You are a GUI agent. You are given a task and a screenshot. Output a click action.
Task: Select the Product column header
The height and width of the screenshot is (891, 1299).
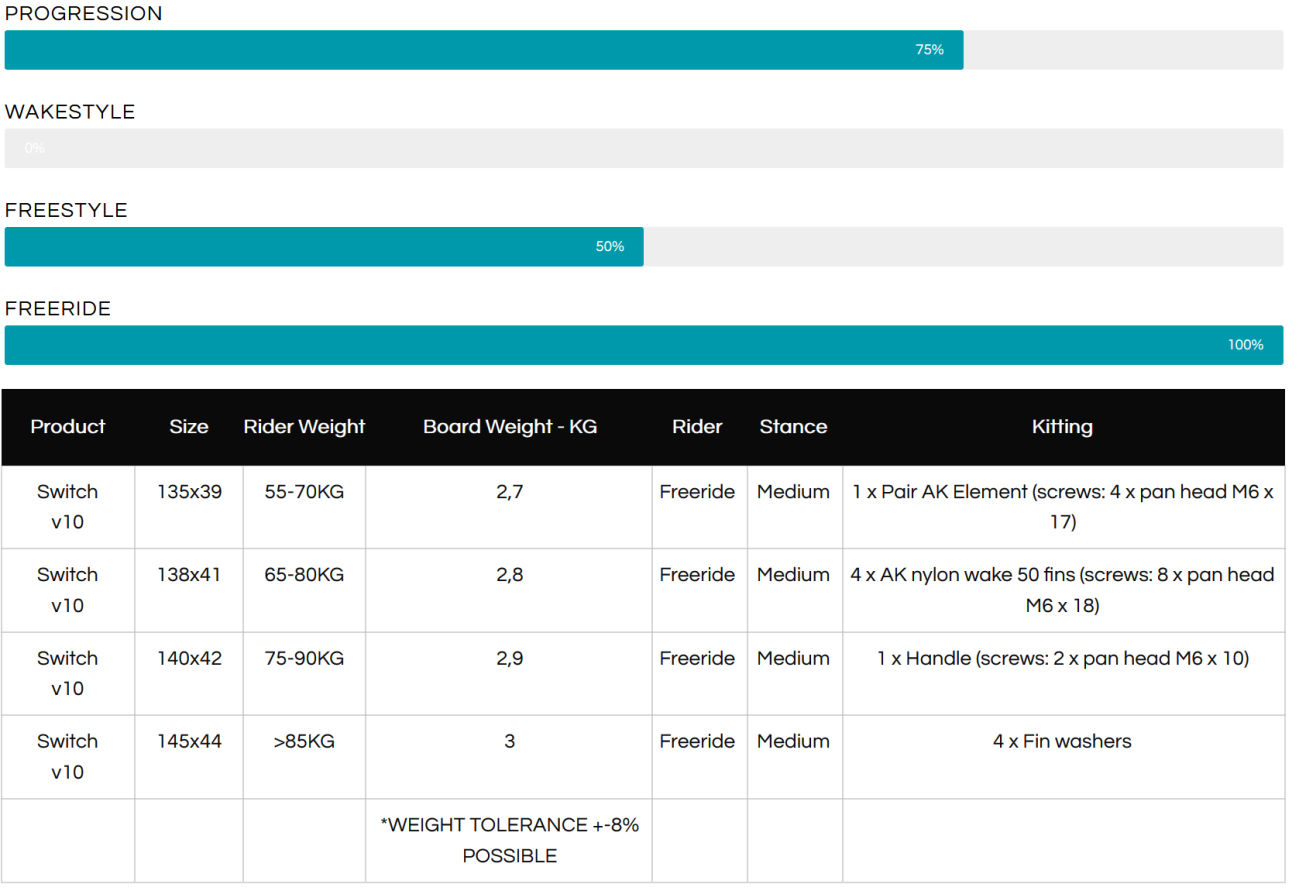(x=68, y=427)
